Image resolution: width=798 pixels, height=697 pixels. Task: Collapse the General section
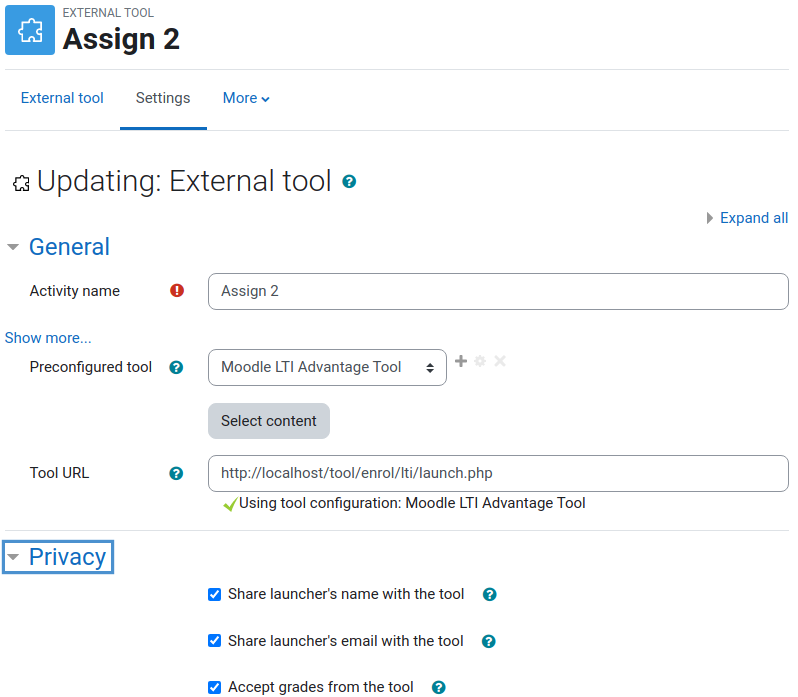click(x=13, y=247)
